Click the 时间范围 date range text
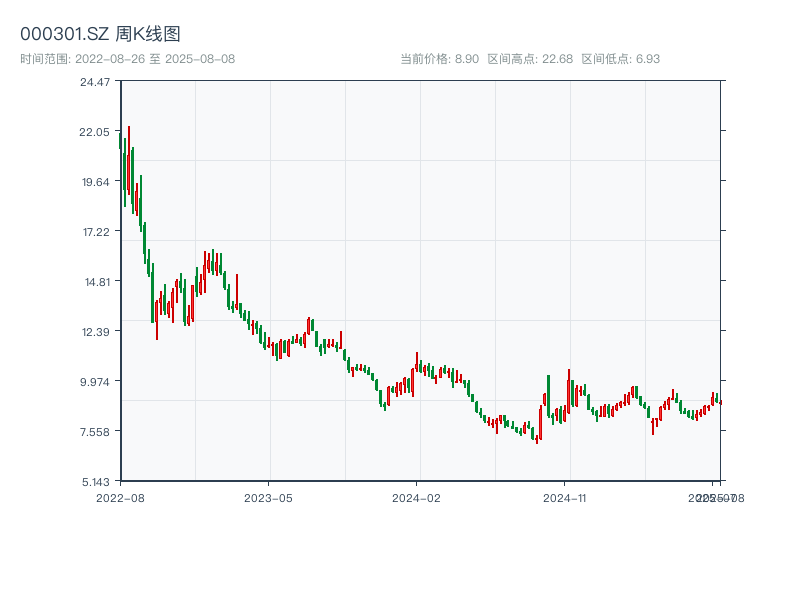 128,59
